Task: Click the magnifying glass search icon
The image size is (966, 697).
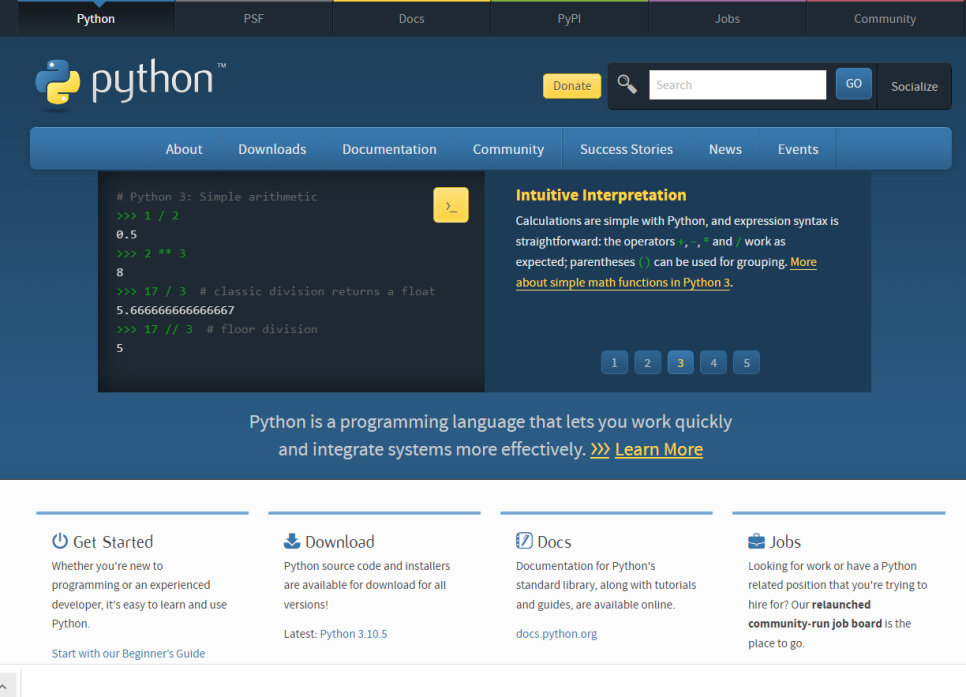Action: (x=627, y=84)
